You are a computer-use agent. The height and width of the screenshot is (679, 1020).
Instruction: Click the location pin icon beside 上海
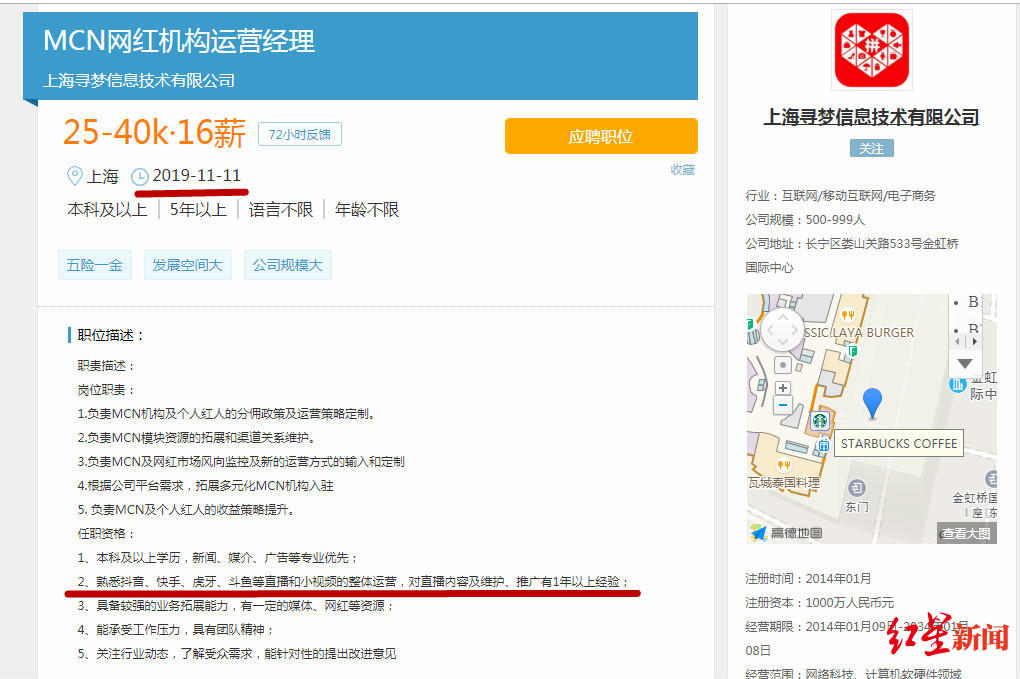[75, 176]
